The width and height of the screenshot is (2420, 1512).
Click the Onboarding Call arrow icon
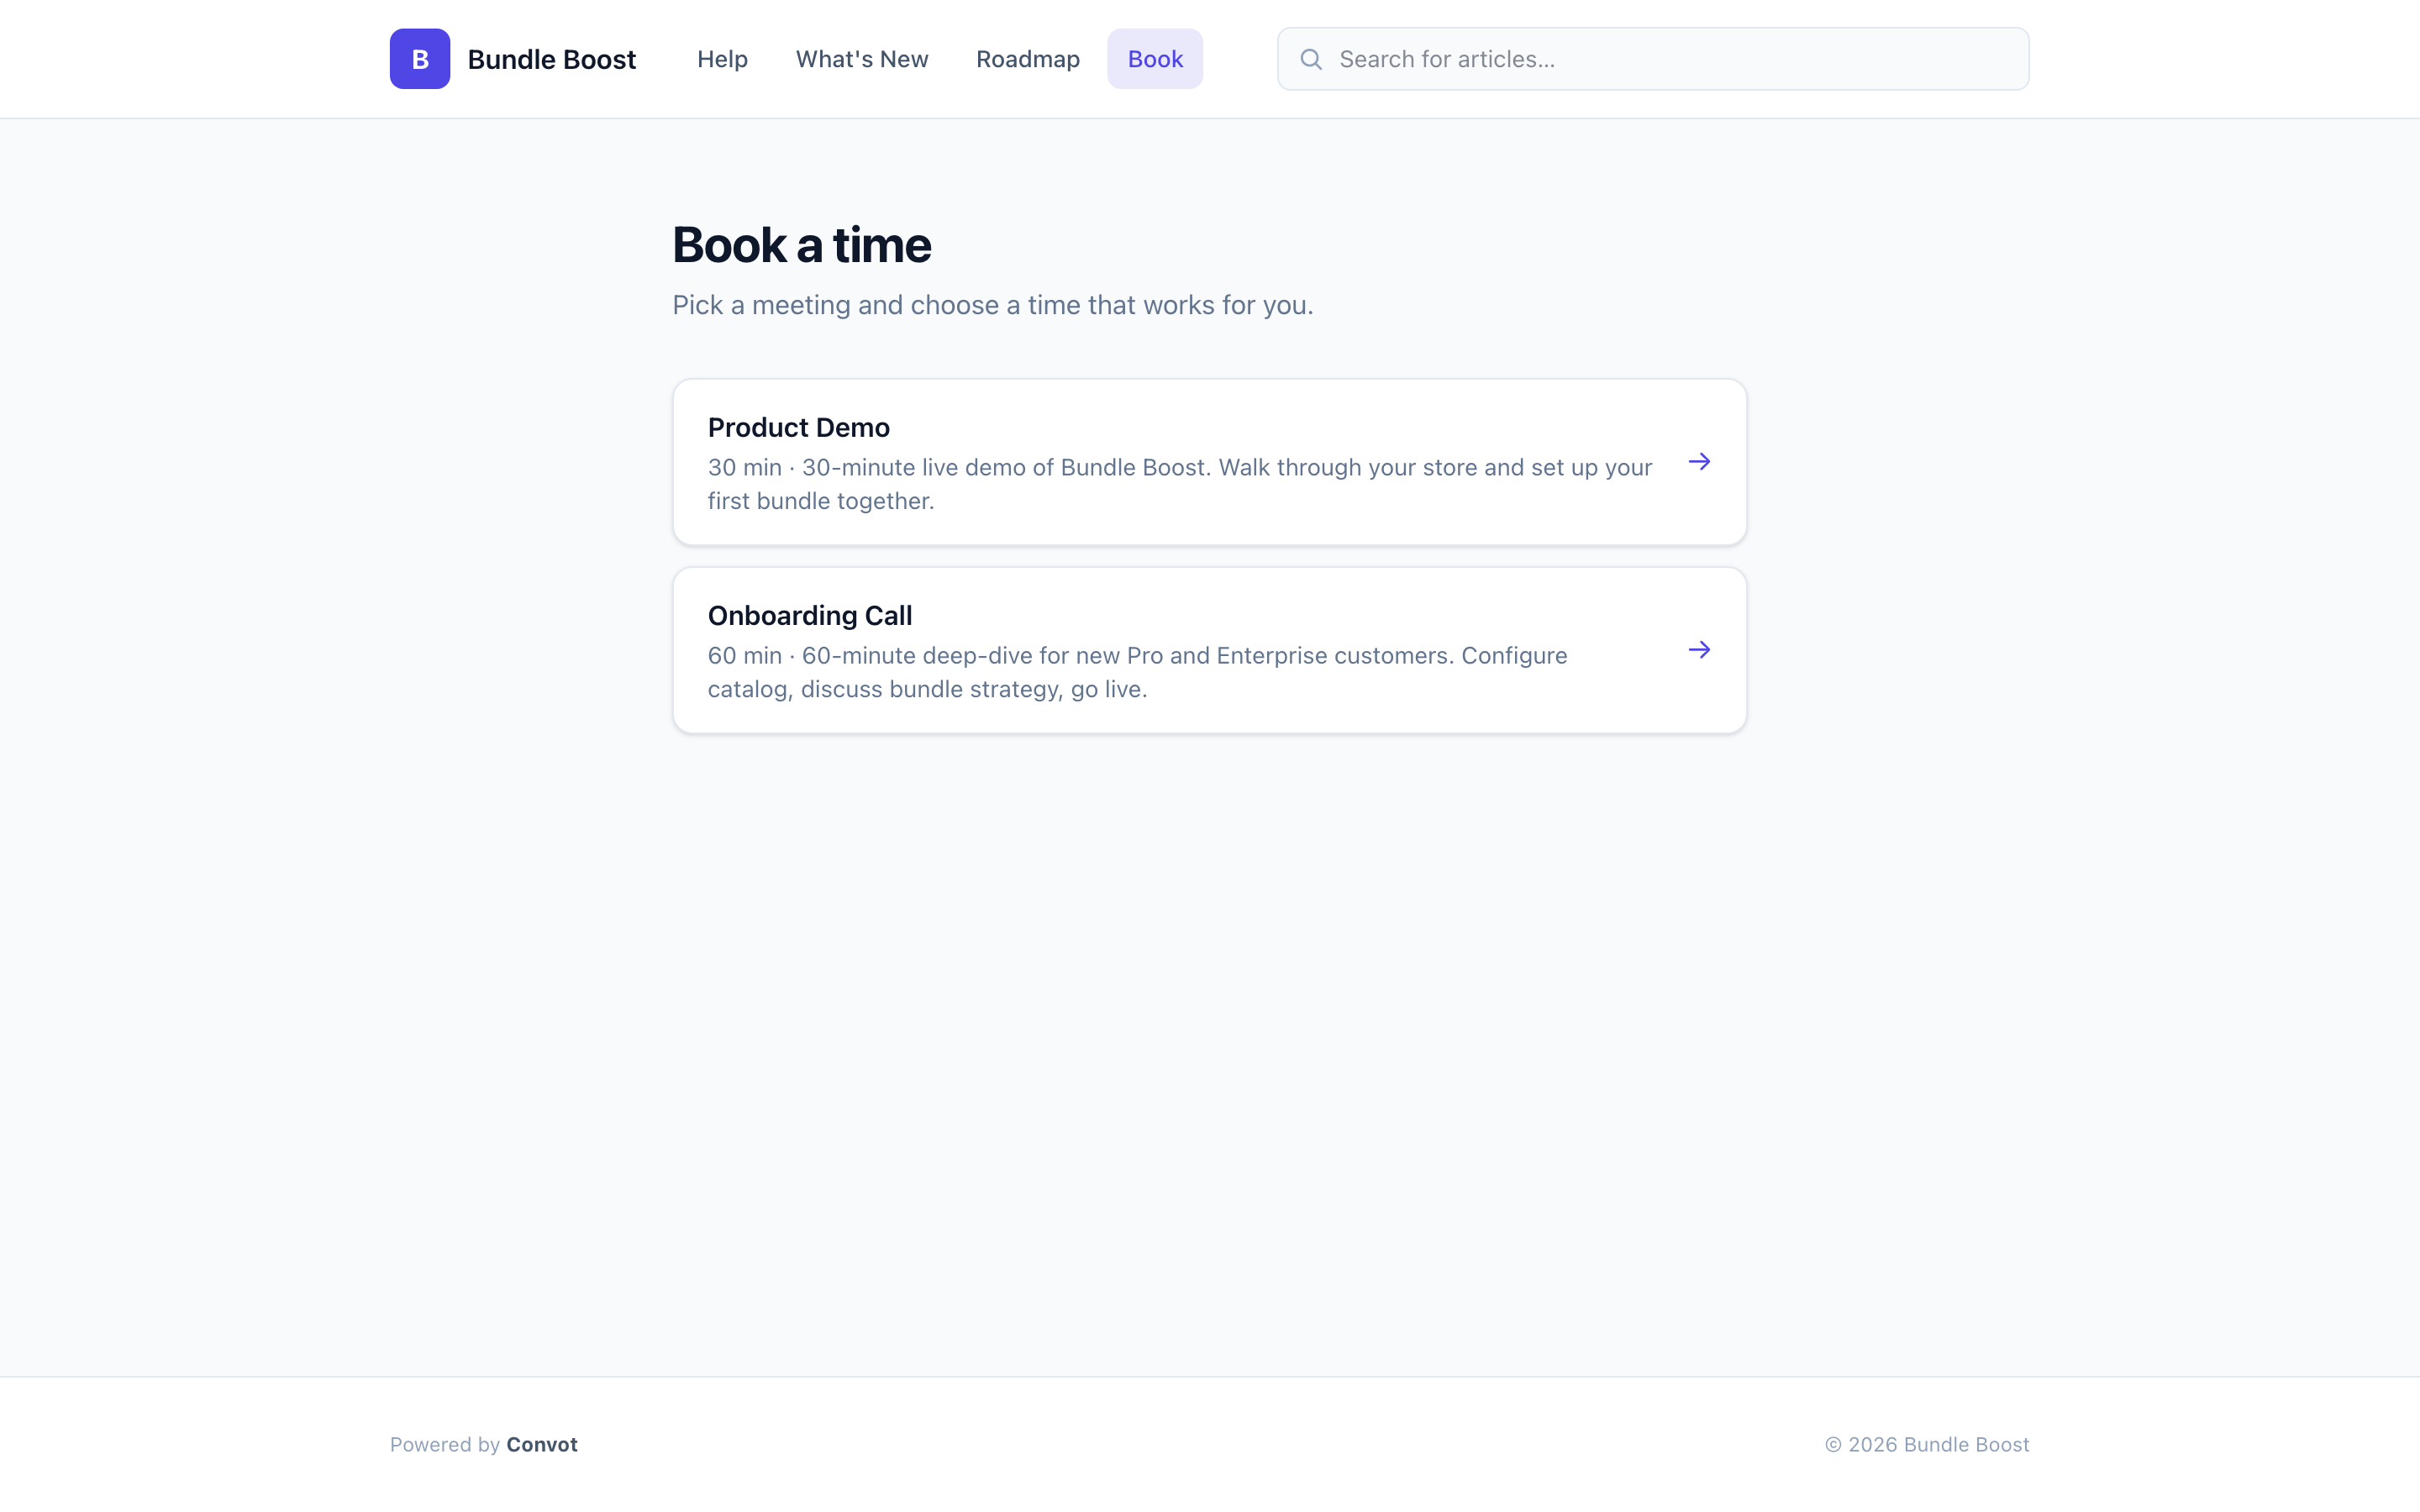[1699, 650]
